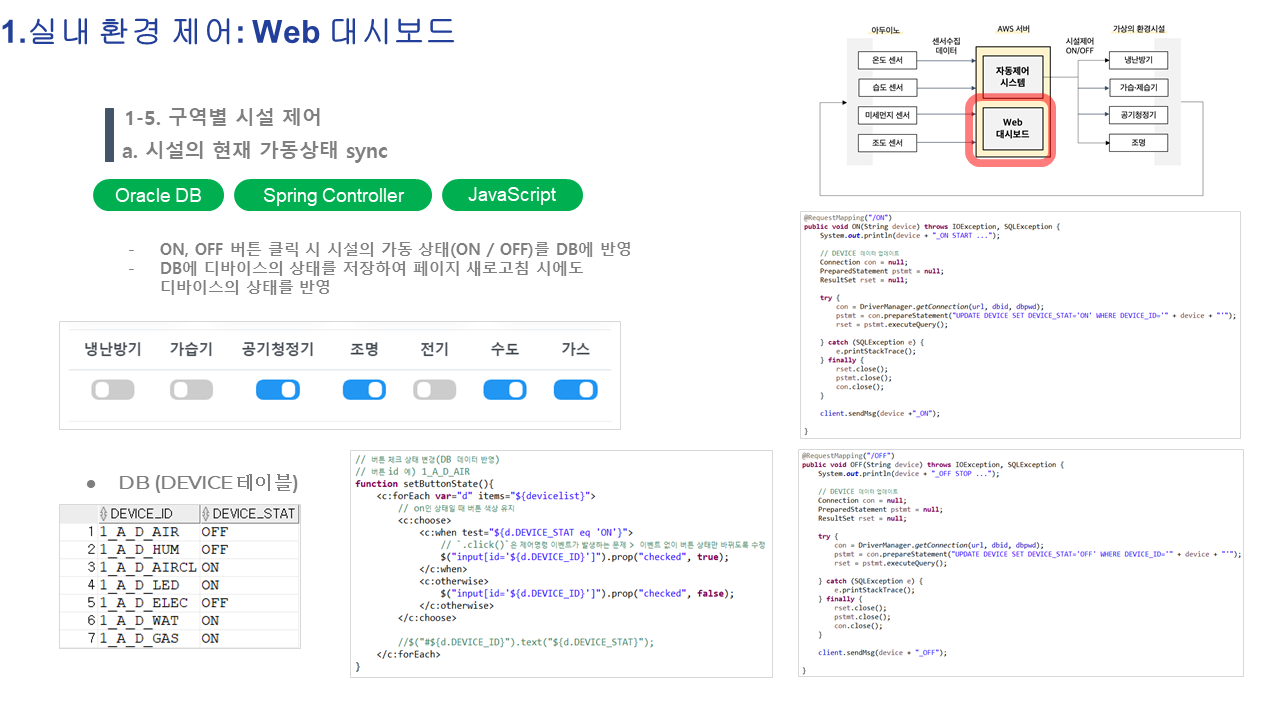1280x720 pixels.
Task: Click the Oracle DB green badge
Action: tap(158, 195)
